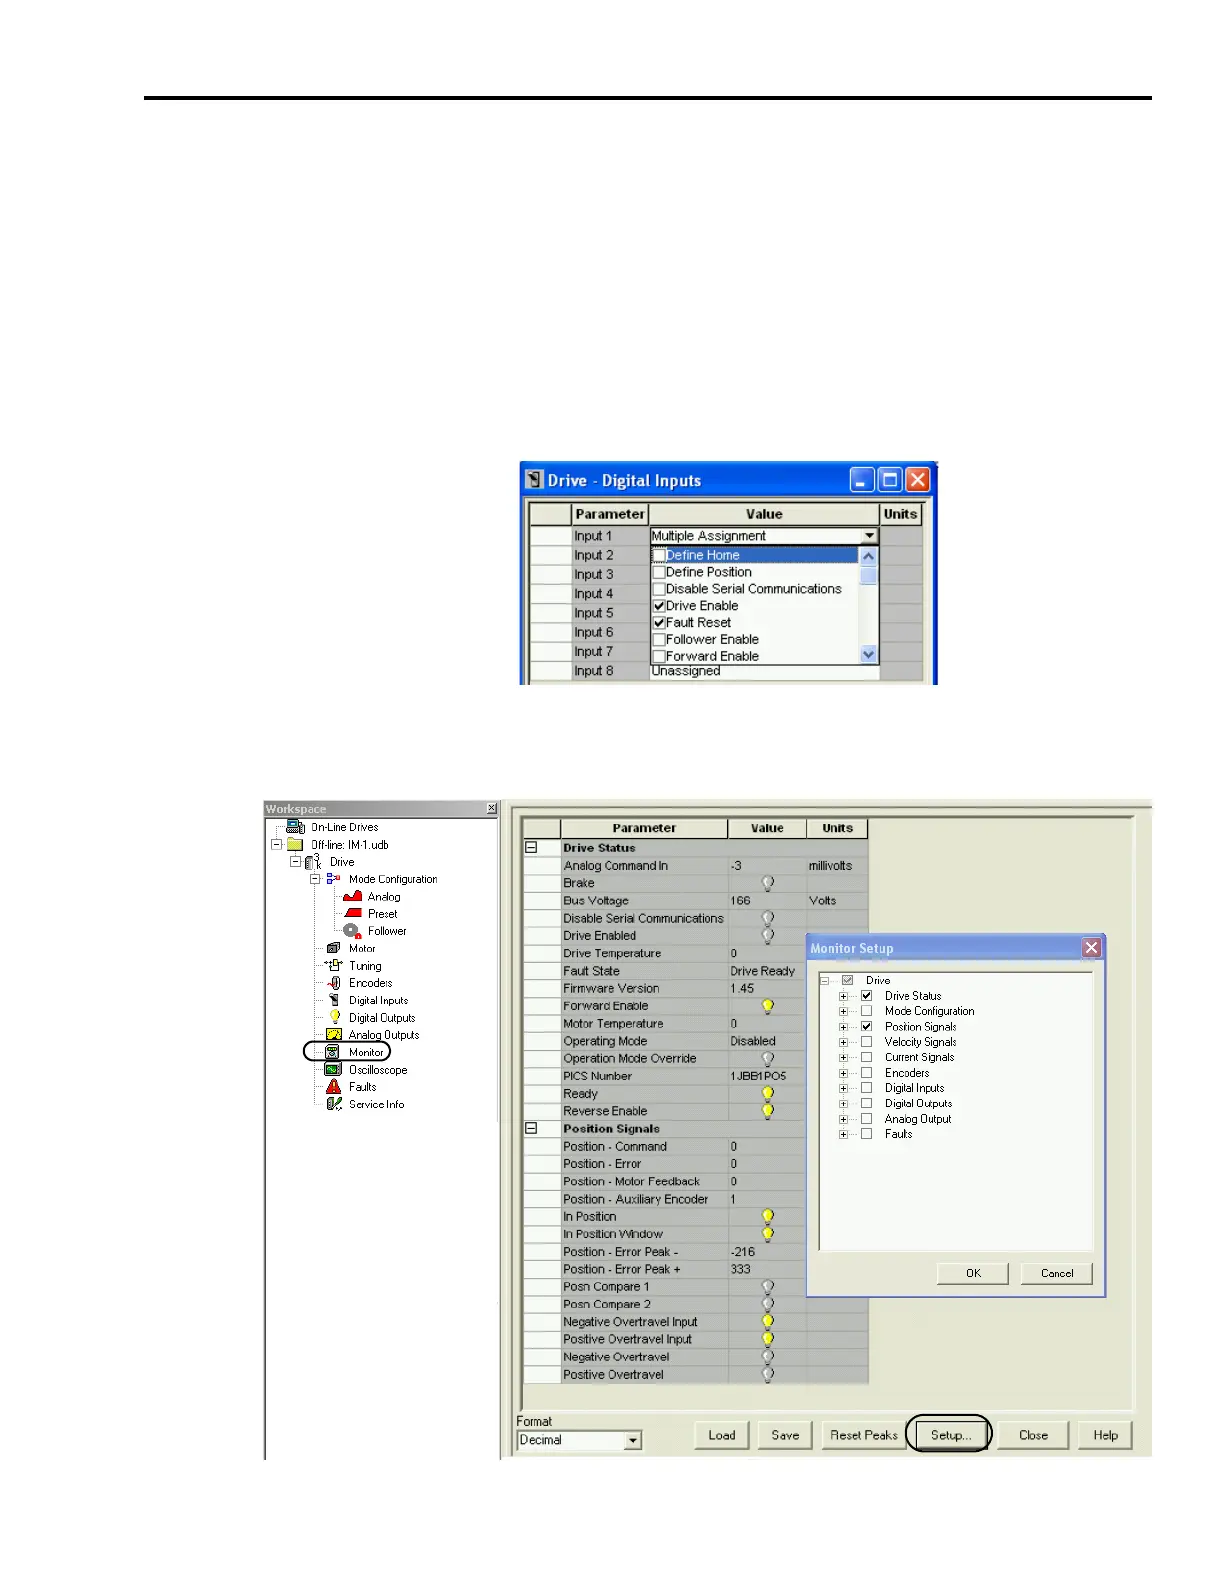Expand Faults in Monitor Setup
Viewport: 1224px width, 1584px height.
843,1134
